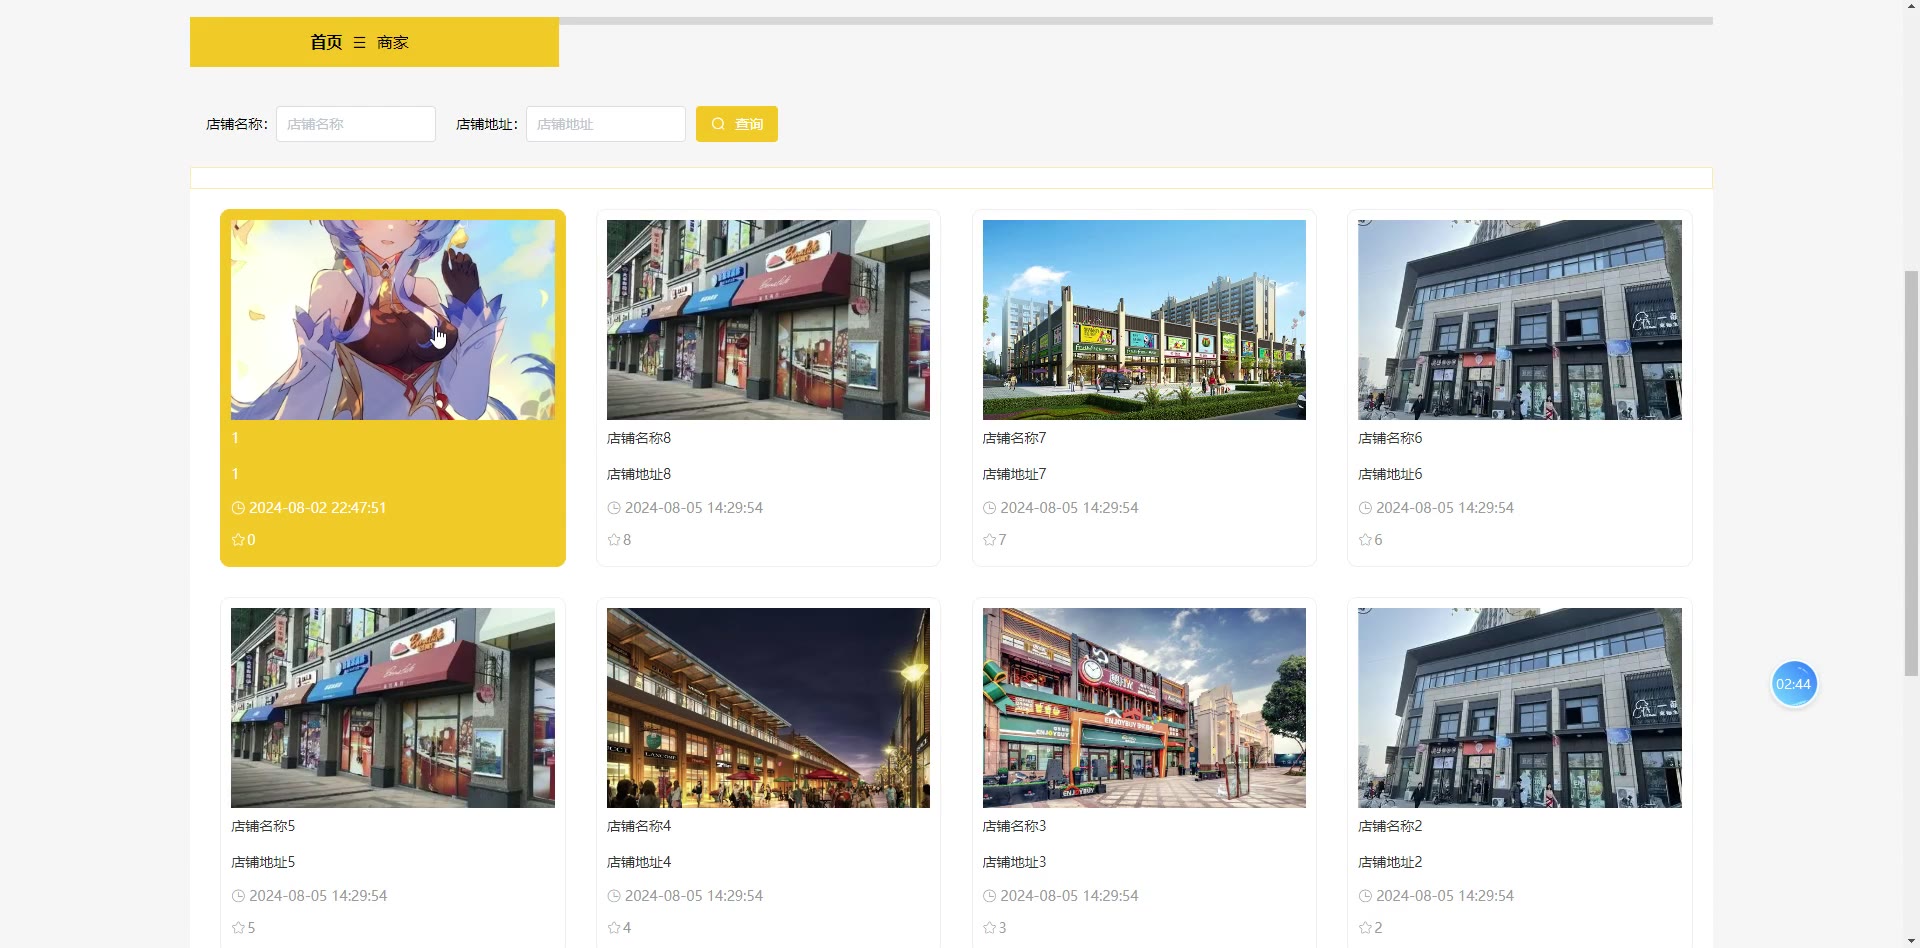Go to 首页 in the breadcrumb
The image size is (1920, 948).
click(x=326, y=42)
